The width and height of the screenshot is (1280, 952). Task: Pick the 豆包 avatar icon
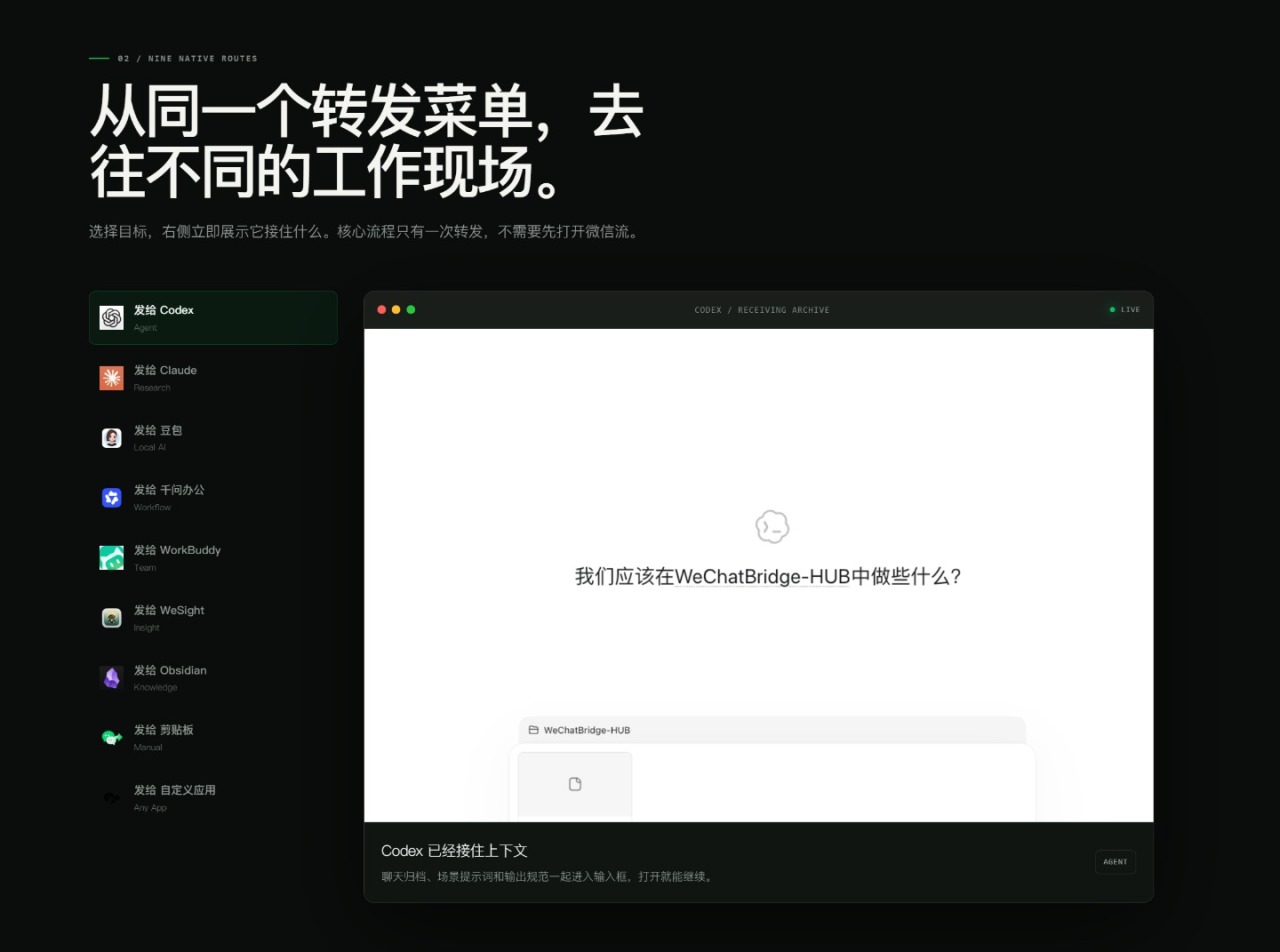coord(111,438)
